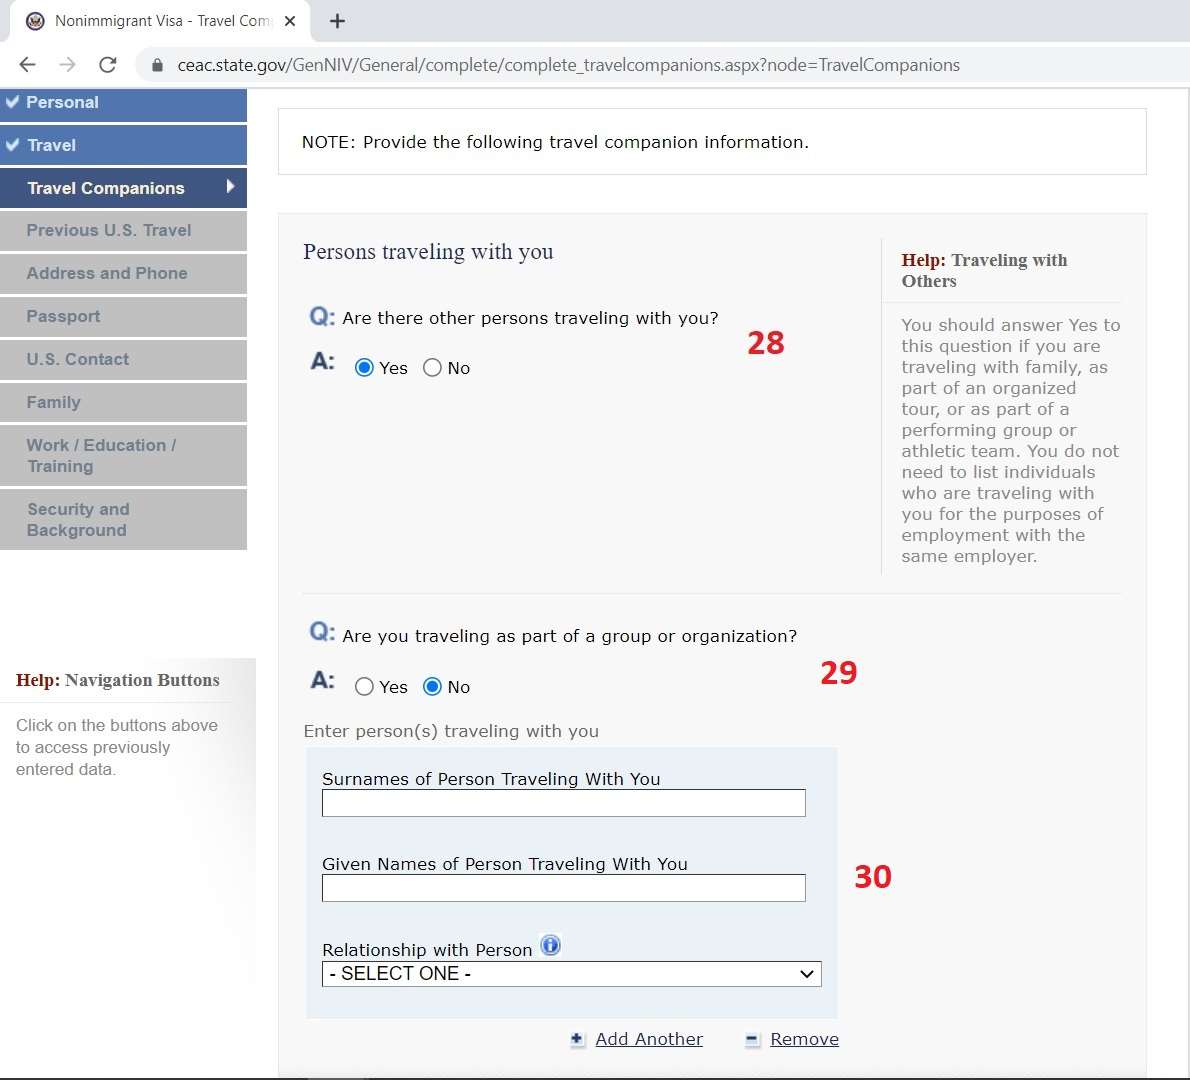Click the Add Another link
The width and height of the screenshot is (1190, 1080).
point(649,1039)
